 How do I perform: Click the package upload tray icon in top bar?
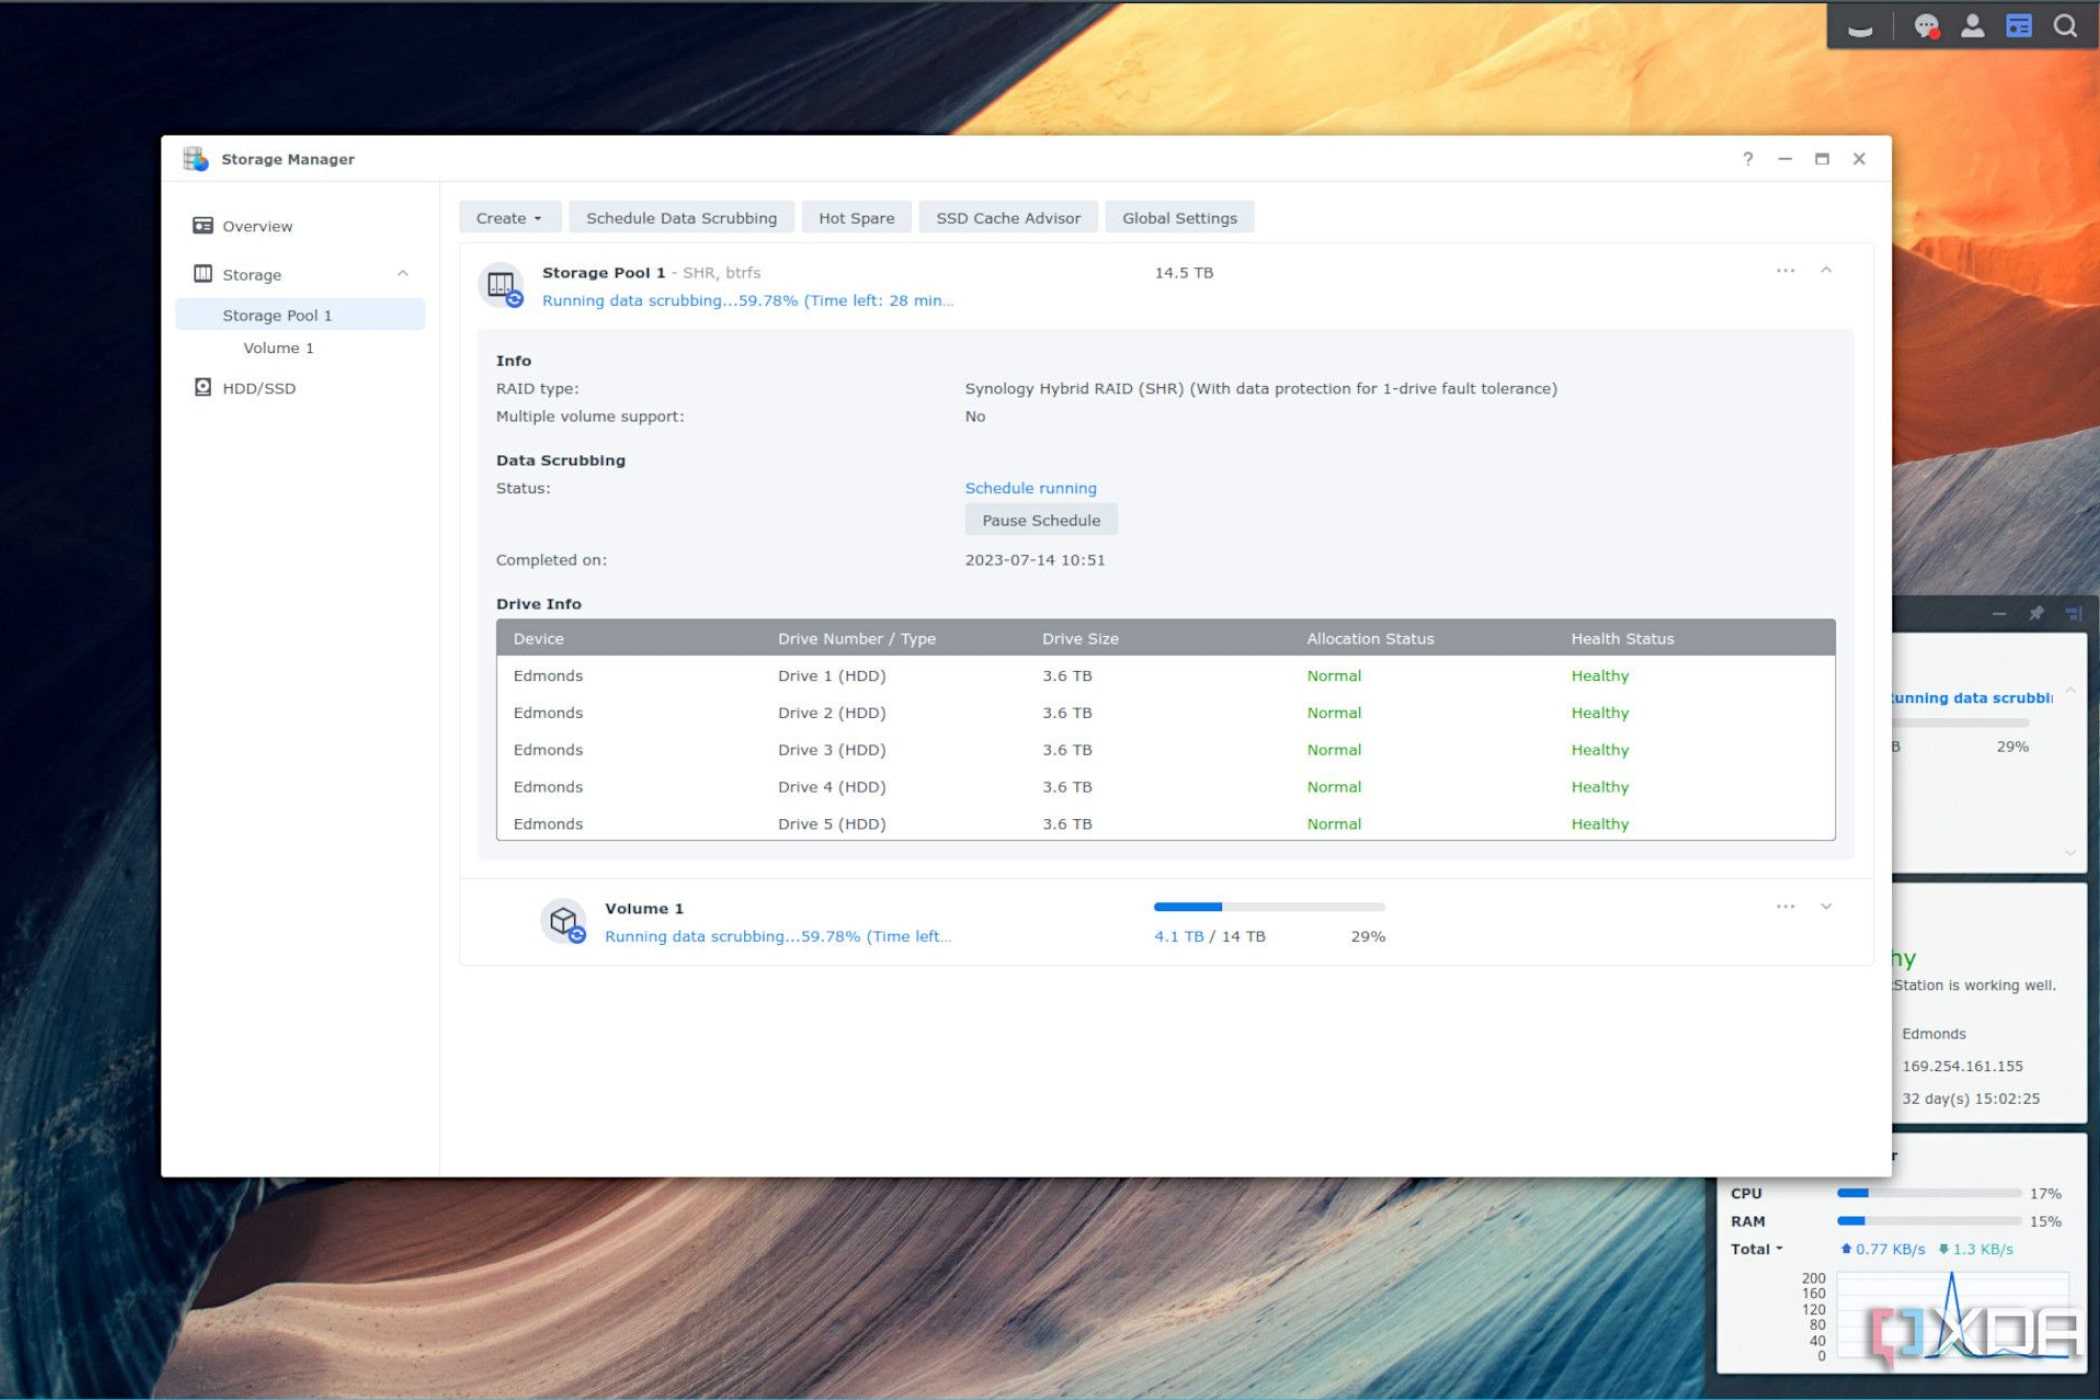tap(1860, 30)
